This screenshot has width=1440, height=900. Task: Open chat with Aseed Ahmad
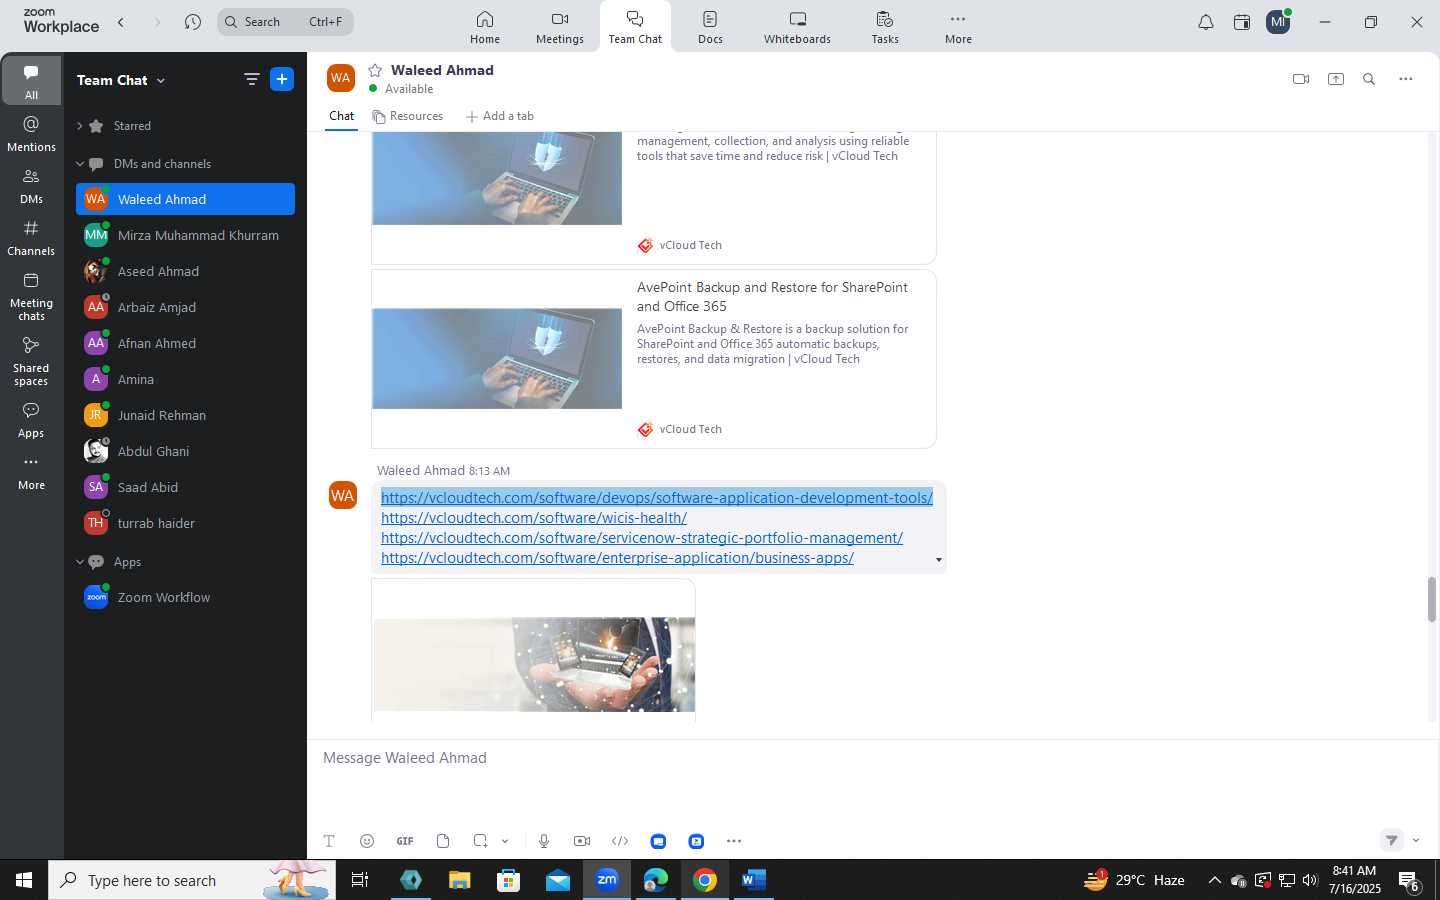click(185, 271)
